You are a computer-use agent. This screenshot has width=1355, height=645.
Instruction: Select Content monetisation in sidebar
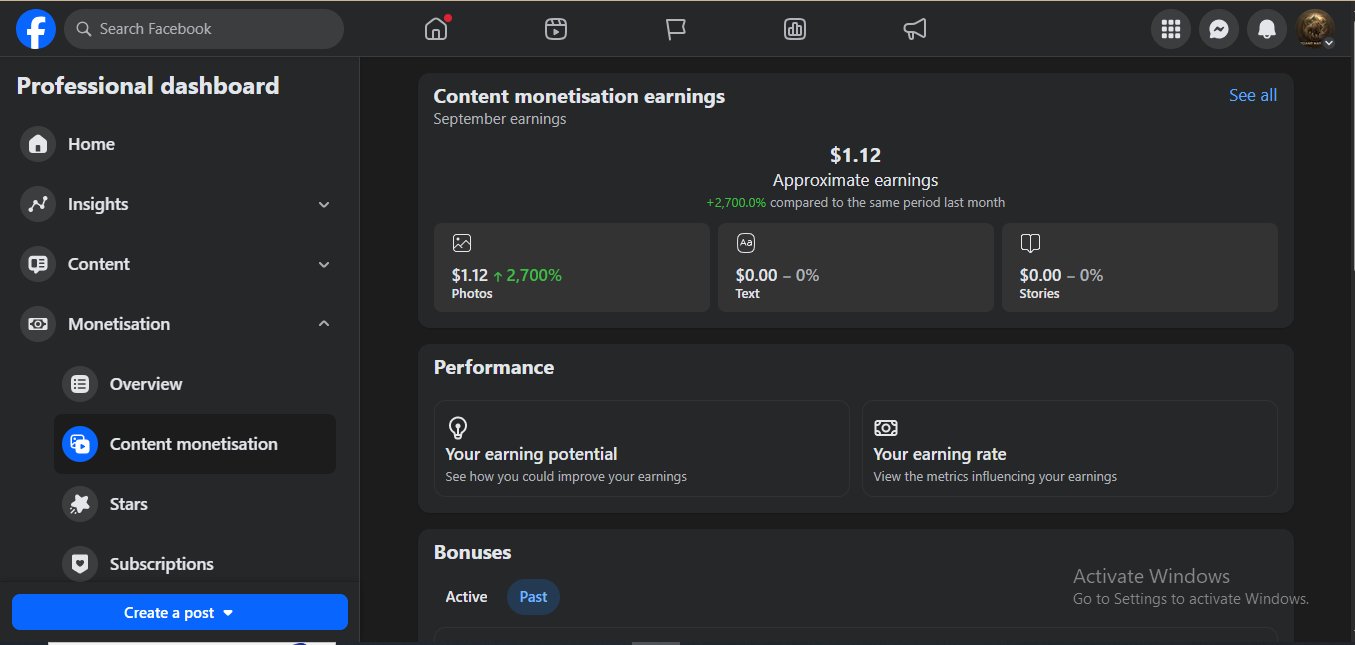tap(195, 444)
